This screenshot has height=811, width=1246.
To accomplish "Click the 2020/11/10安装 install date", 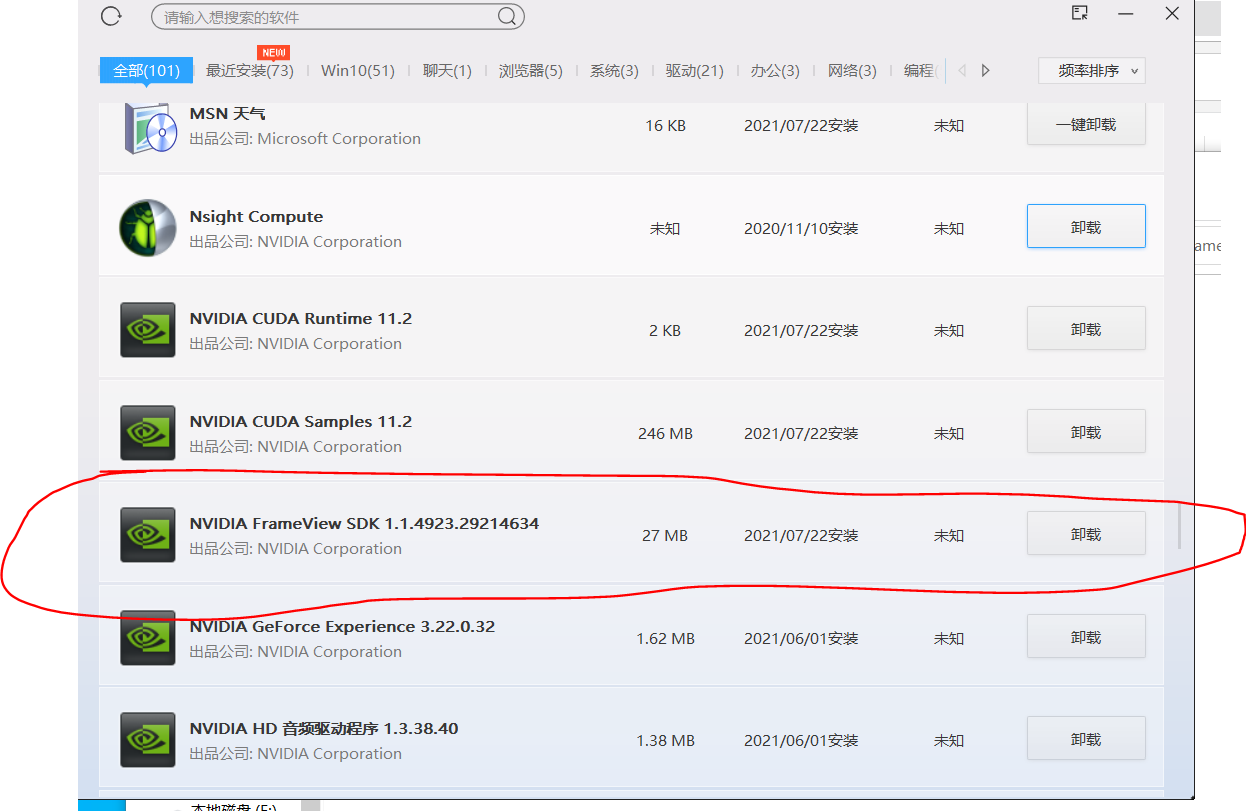I will [801, 229].
